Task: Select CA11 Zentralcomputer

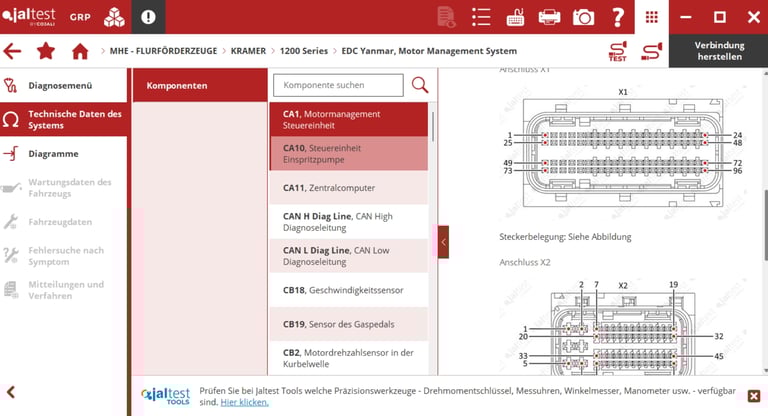Action: click(x=349, y=188)
